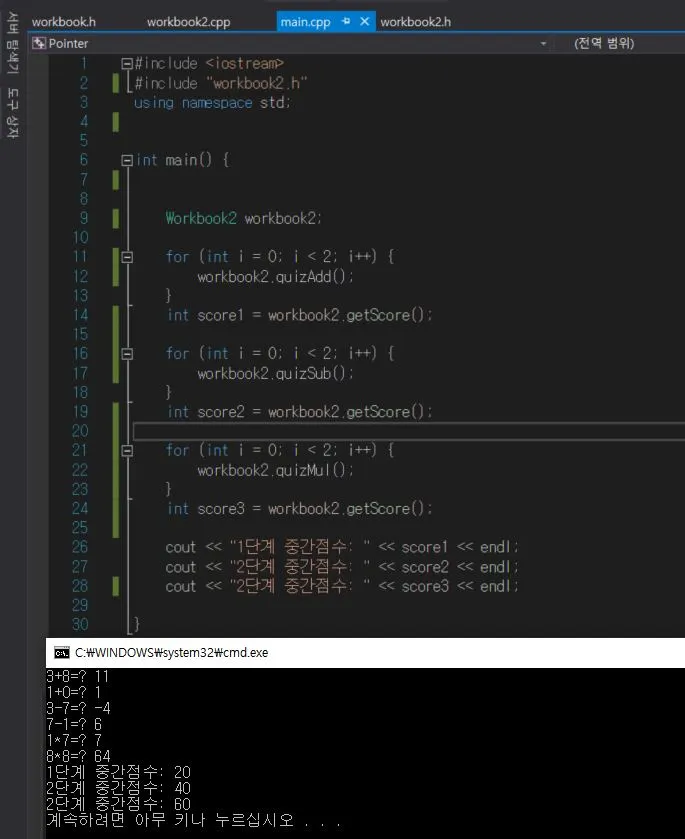The width and height of the screenshot is (685, 839).
Task: Click the cout line printing score2
Action: (341, 566)
